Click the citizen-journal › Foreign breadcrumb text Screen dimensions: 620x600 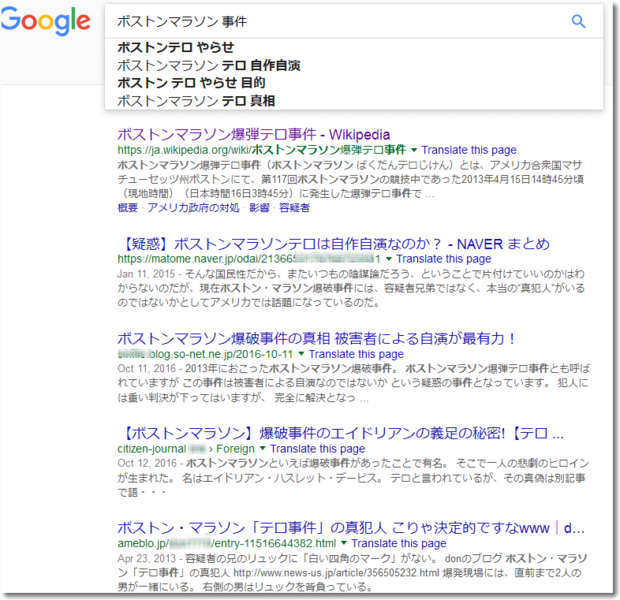[x=186, y=449]
